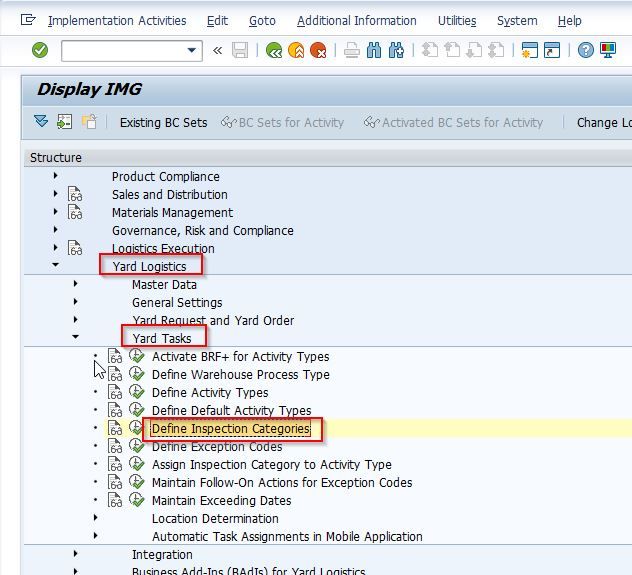Select Yard Request and Yard Order node

213,320
